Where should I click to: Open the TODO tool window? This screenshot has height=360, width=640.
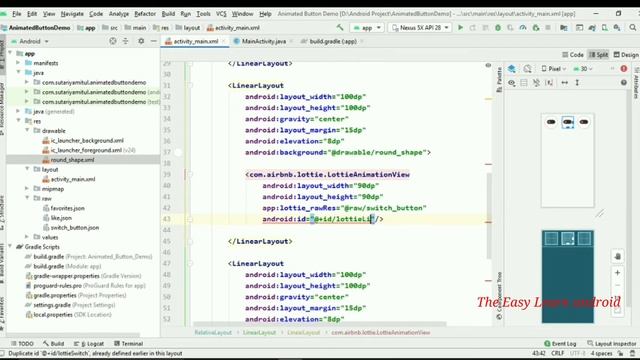point(22,344)
